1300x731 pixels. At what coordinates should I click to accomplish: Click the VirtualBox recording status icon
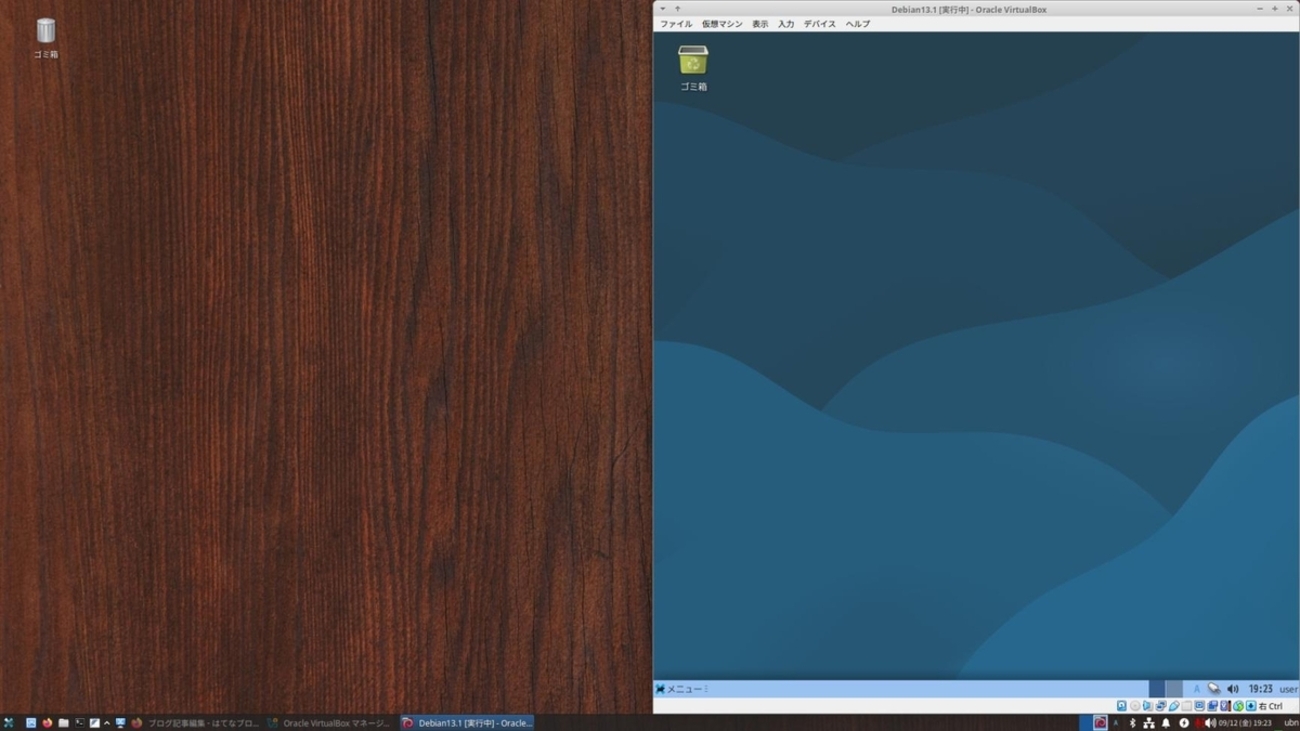[x=1212, y=706]
